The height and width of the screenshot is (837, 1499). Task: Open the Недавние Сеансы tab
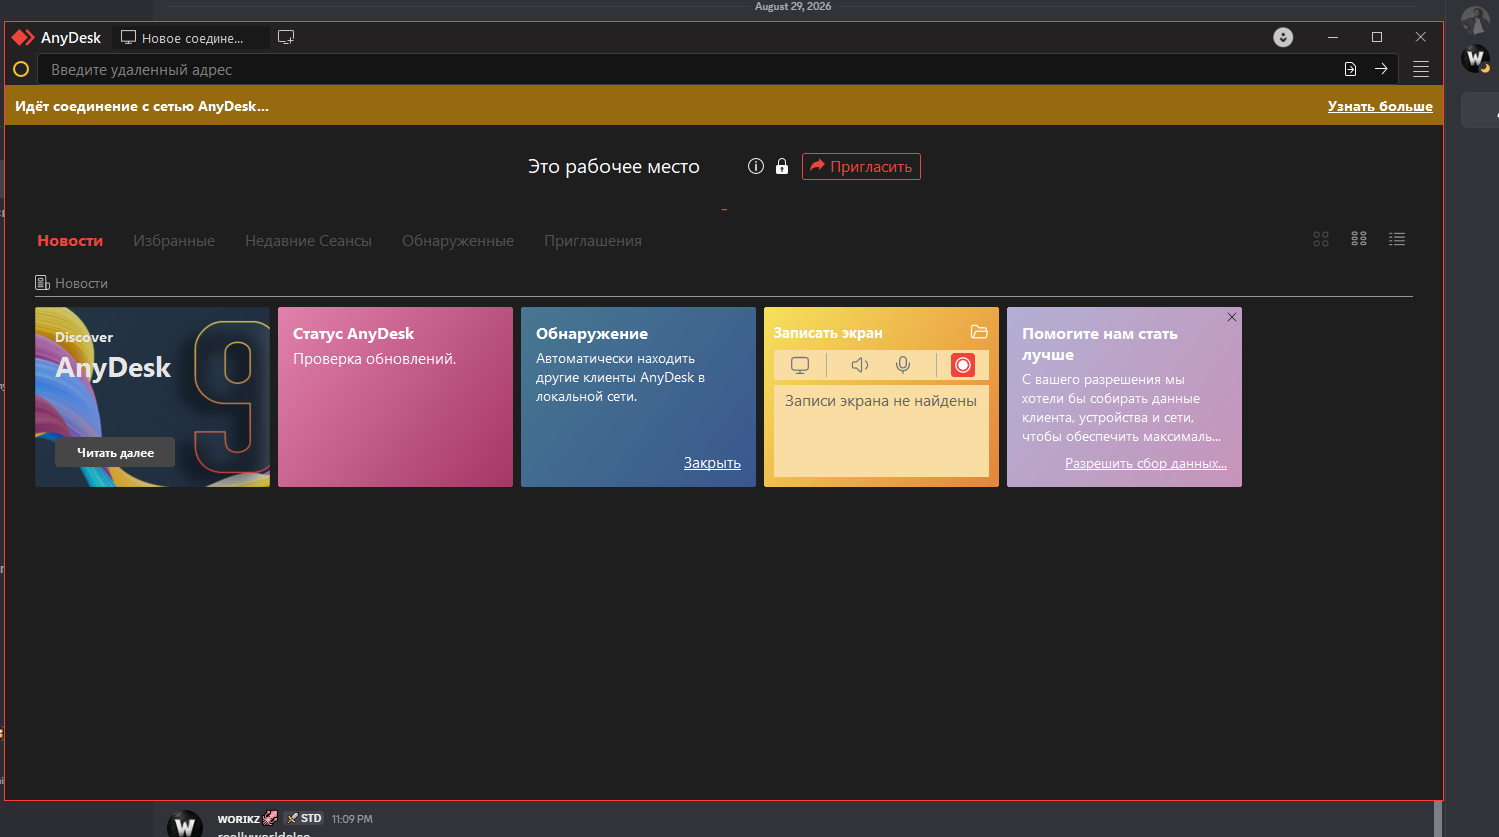click(308, 241)
